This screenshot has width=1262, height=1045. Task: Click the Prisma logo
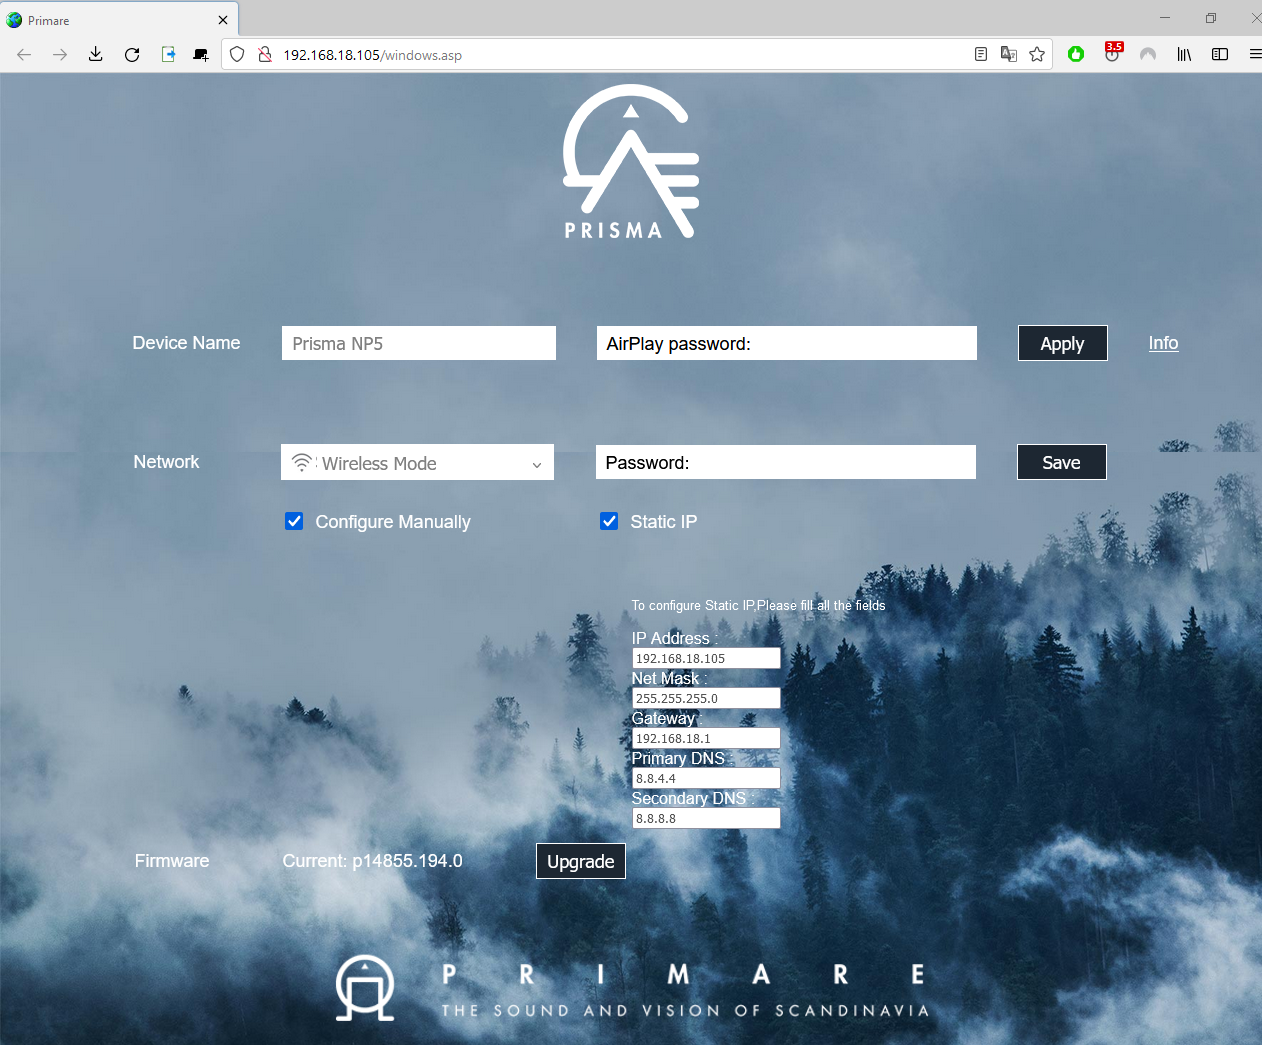click(630, 162)
